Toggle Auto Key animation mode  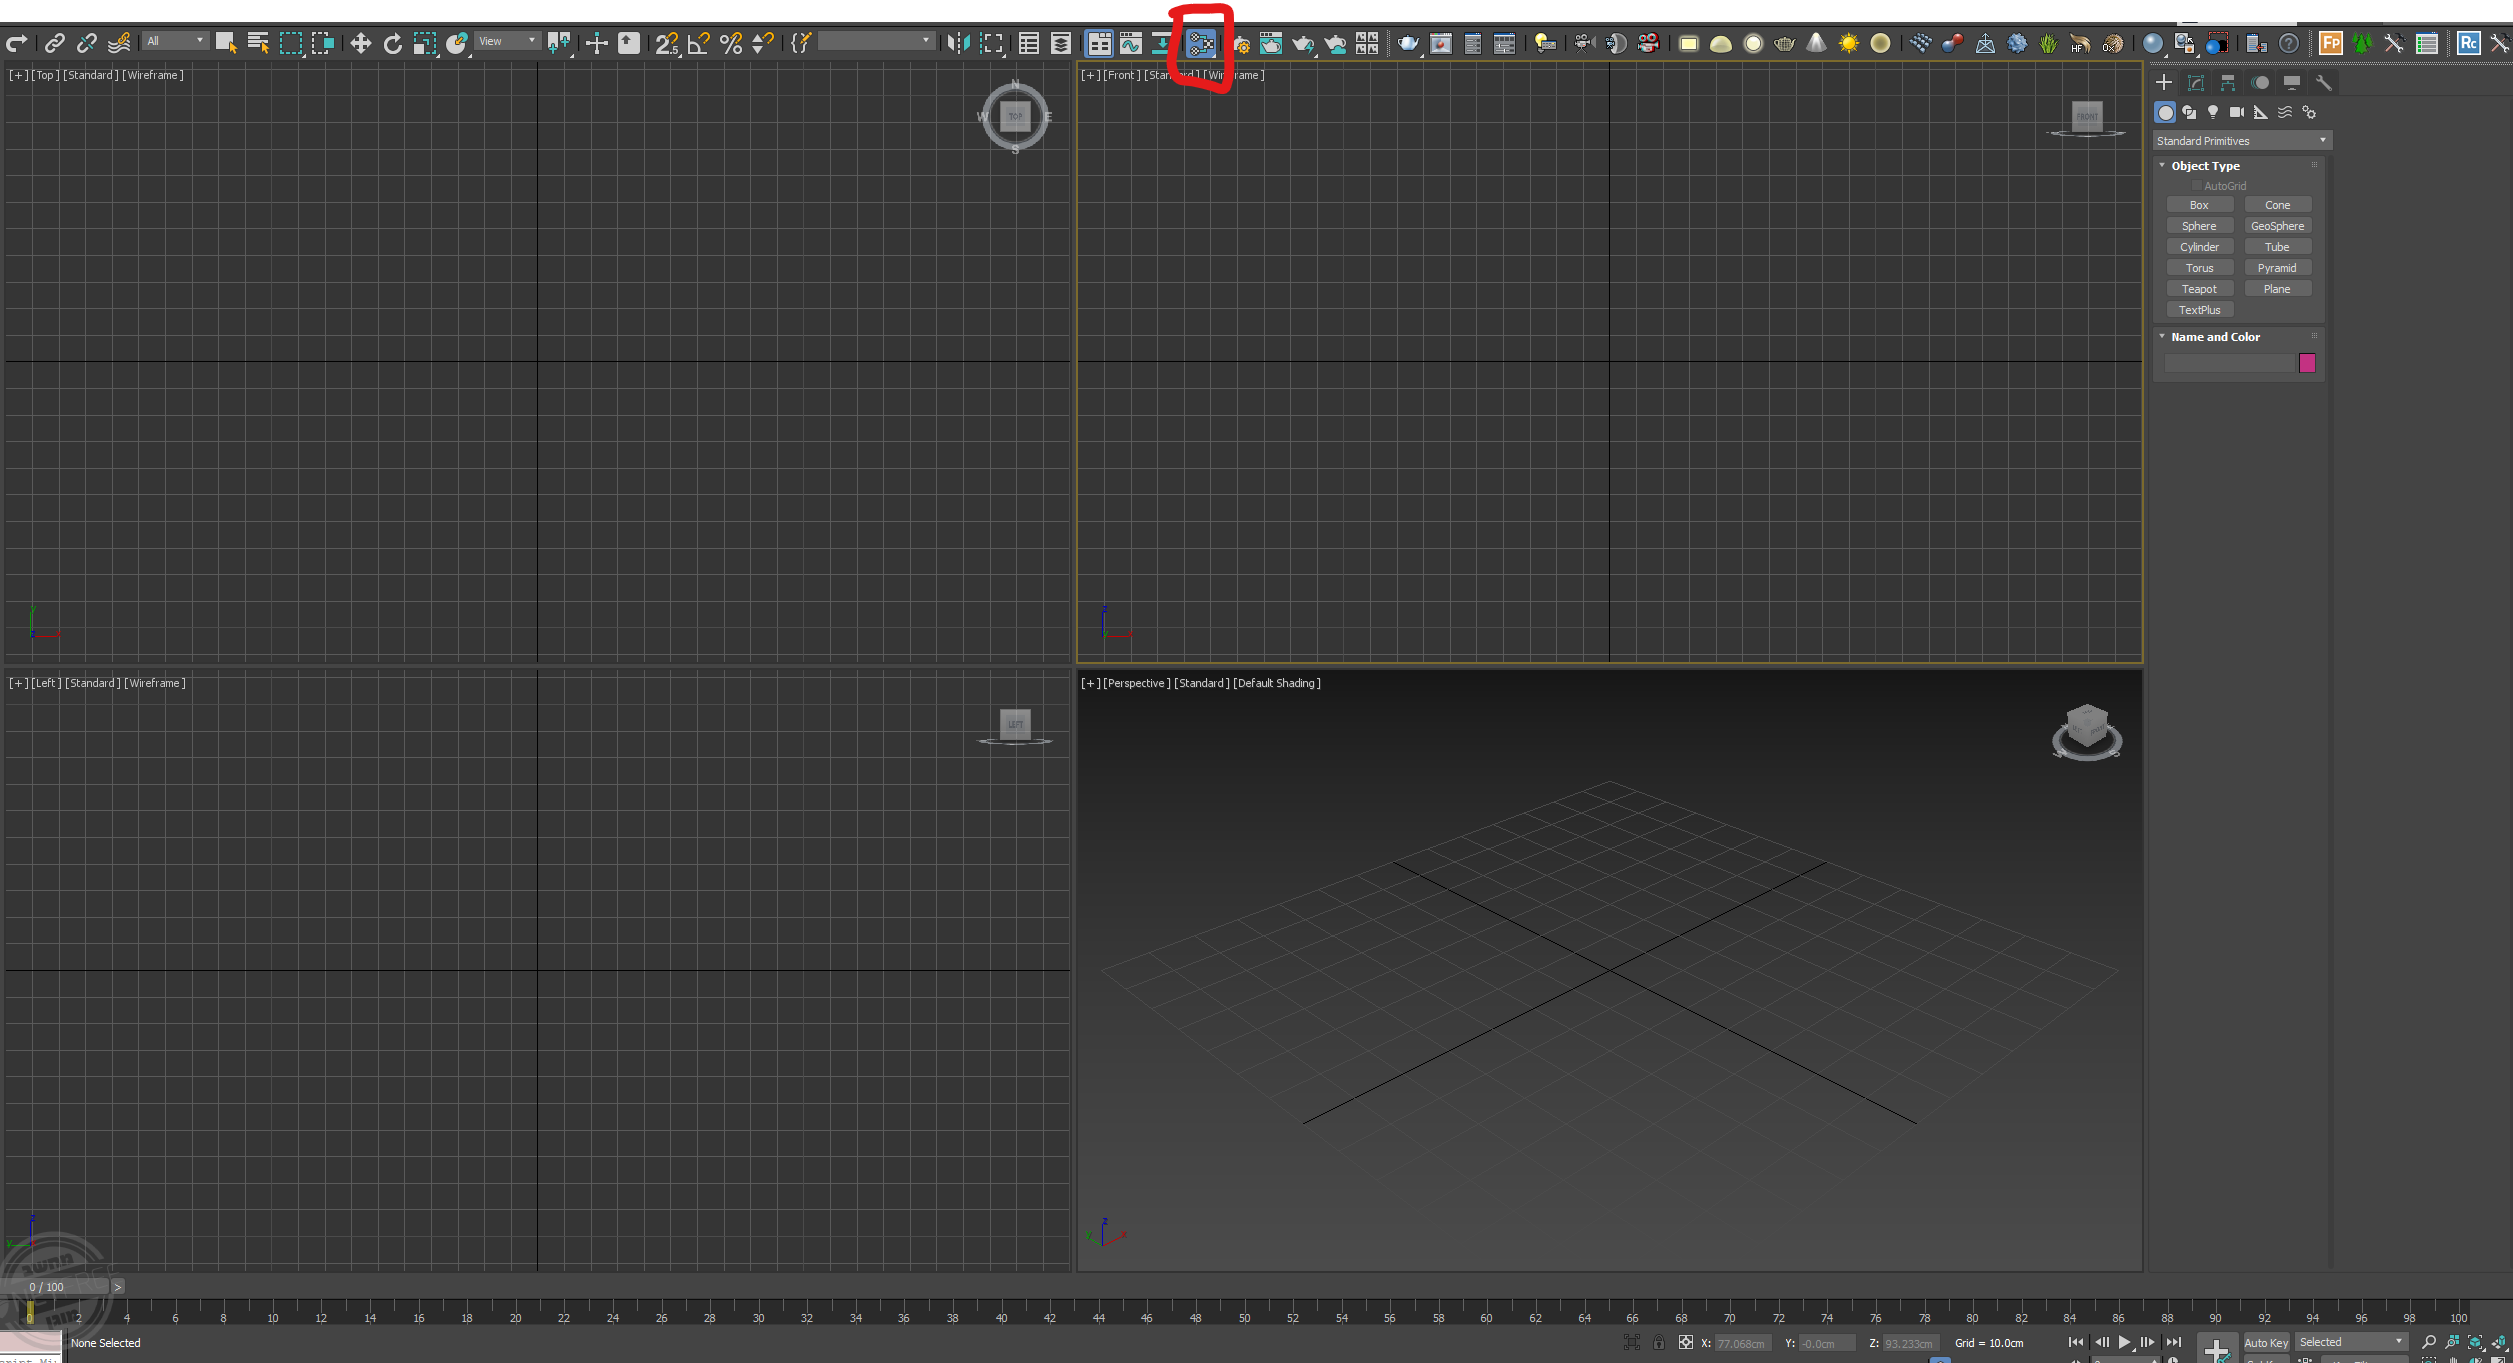click(2265, 1343)
